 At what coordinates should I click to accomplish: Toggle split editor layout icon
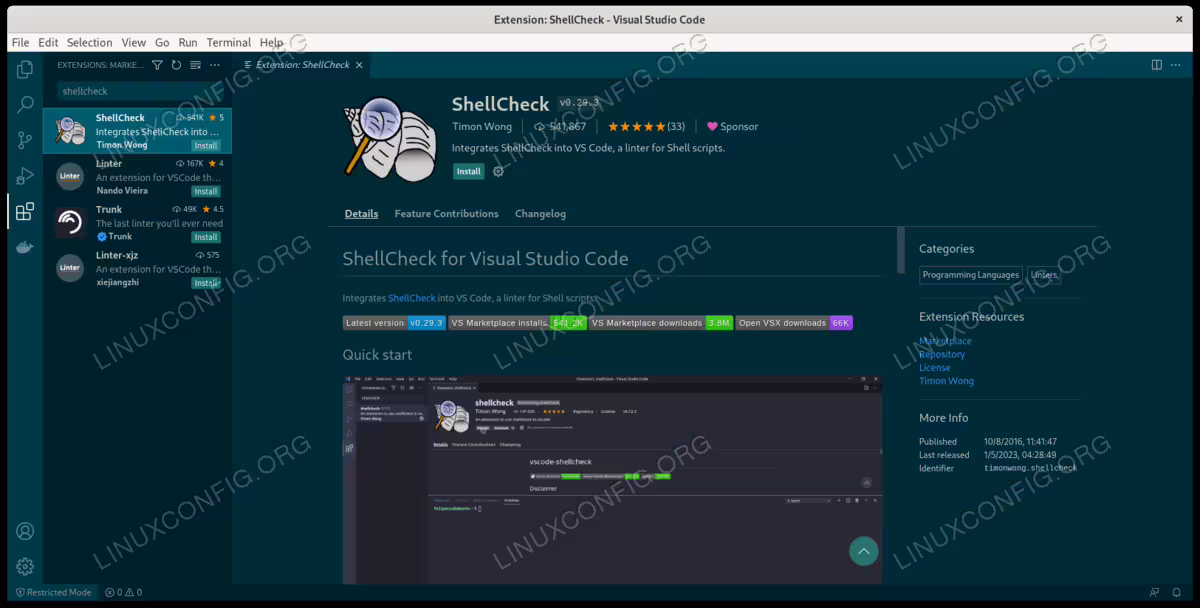tap(1157, 65)
